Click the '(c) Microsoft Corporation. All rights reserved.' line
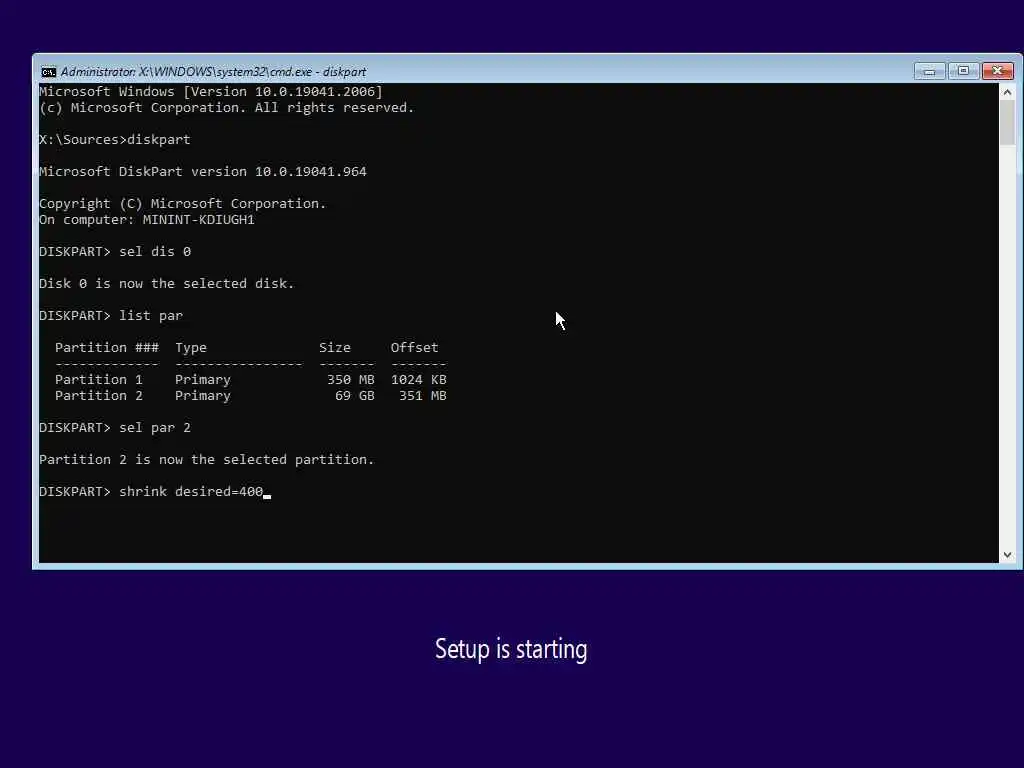This screenshot has width=1024, height=768. (227, 108)
